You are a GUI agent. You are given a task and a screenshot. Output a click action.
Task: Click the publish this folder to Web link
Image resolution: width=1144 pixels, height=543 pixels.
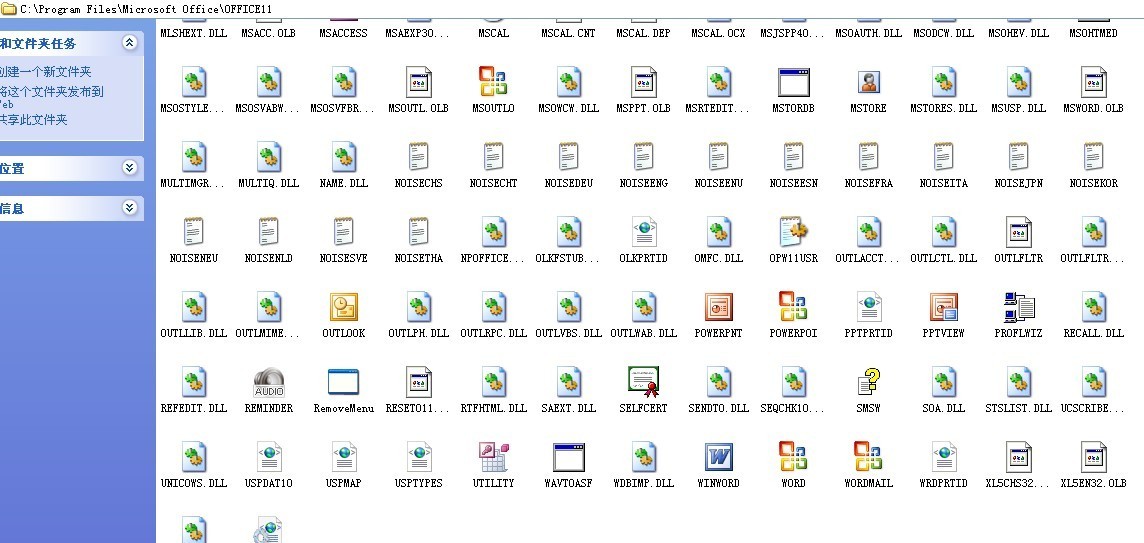(x=51, y=98)
